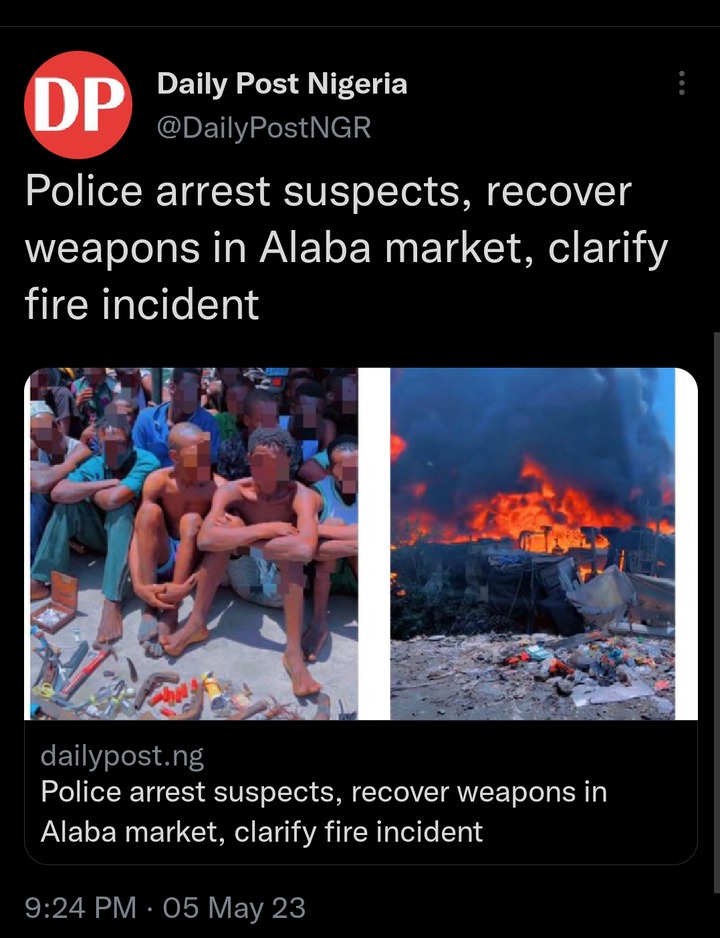Open the Daily Post Nigeria DP avatar
Screen dimensions: 720x938
coord(78,105)
